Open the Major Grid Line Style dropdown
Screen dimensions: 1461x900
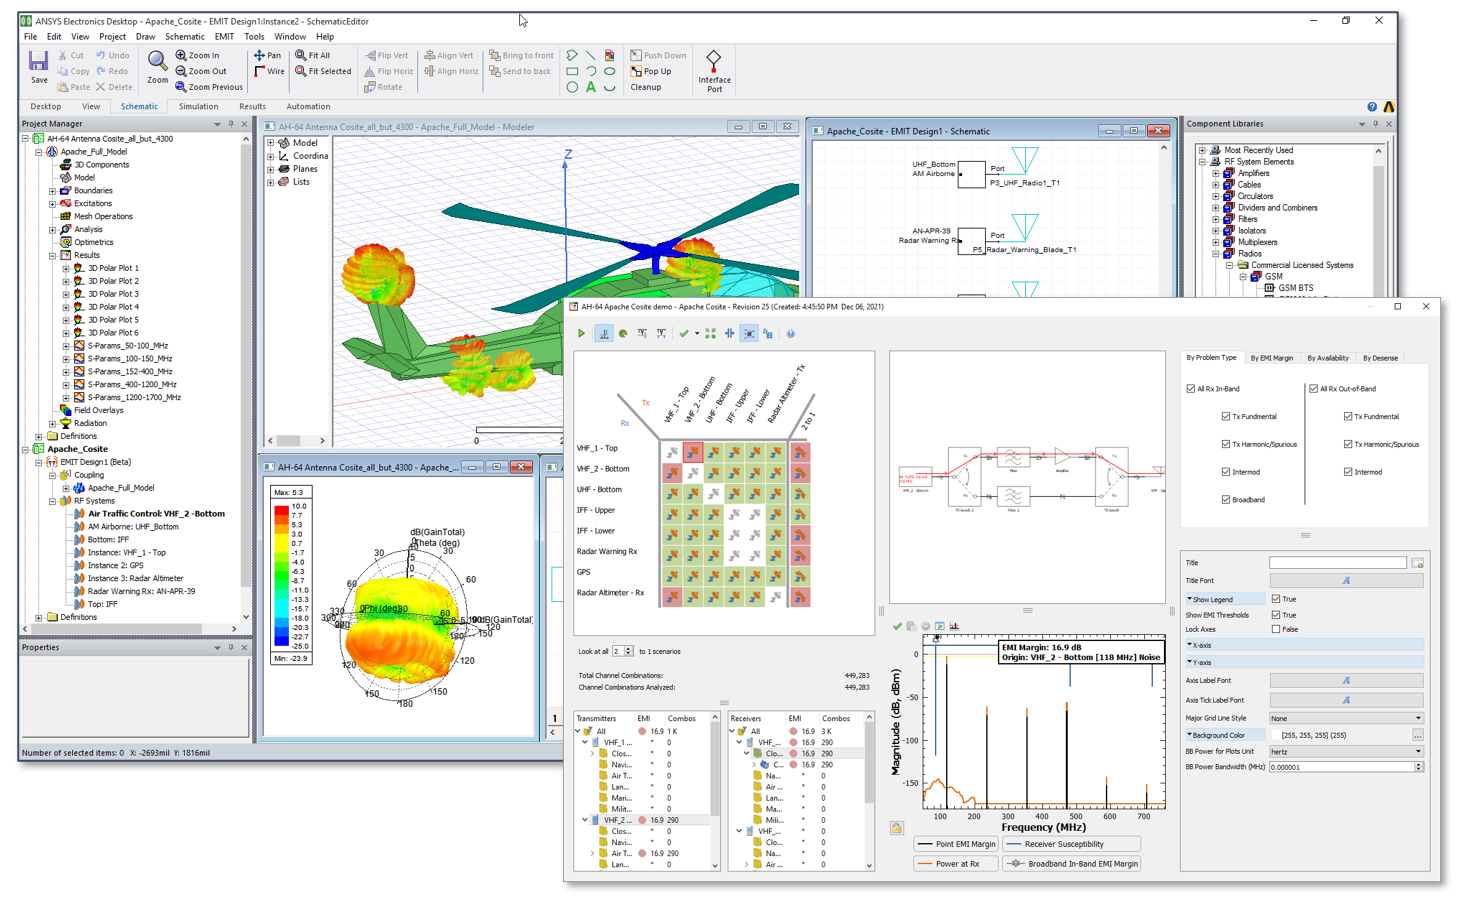1346,719
